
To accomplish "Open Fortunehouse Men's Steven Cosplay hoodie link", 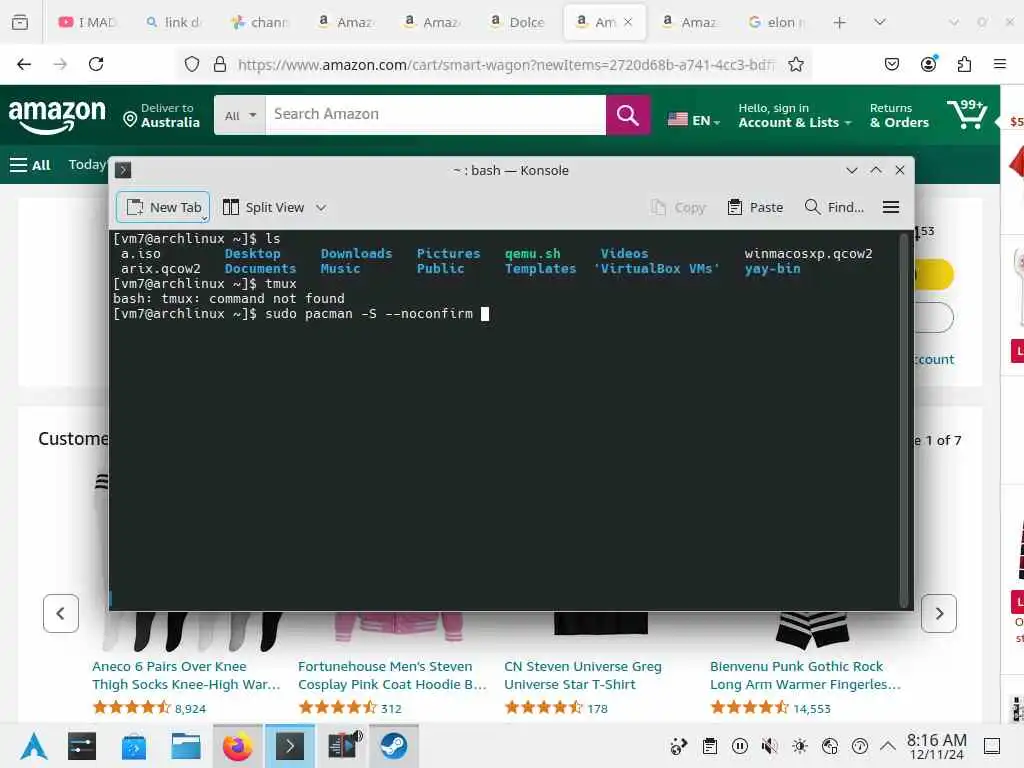I will tap(392, 675).
